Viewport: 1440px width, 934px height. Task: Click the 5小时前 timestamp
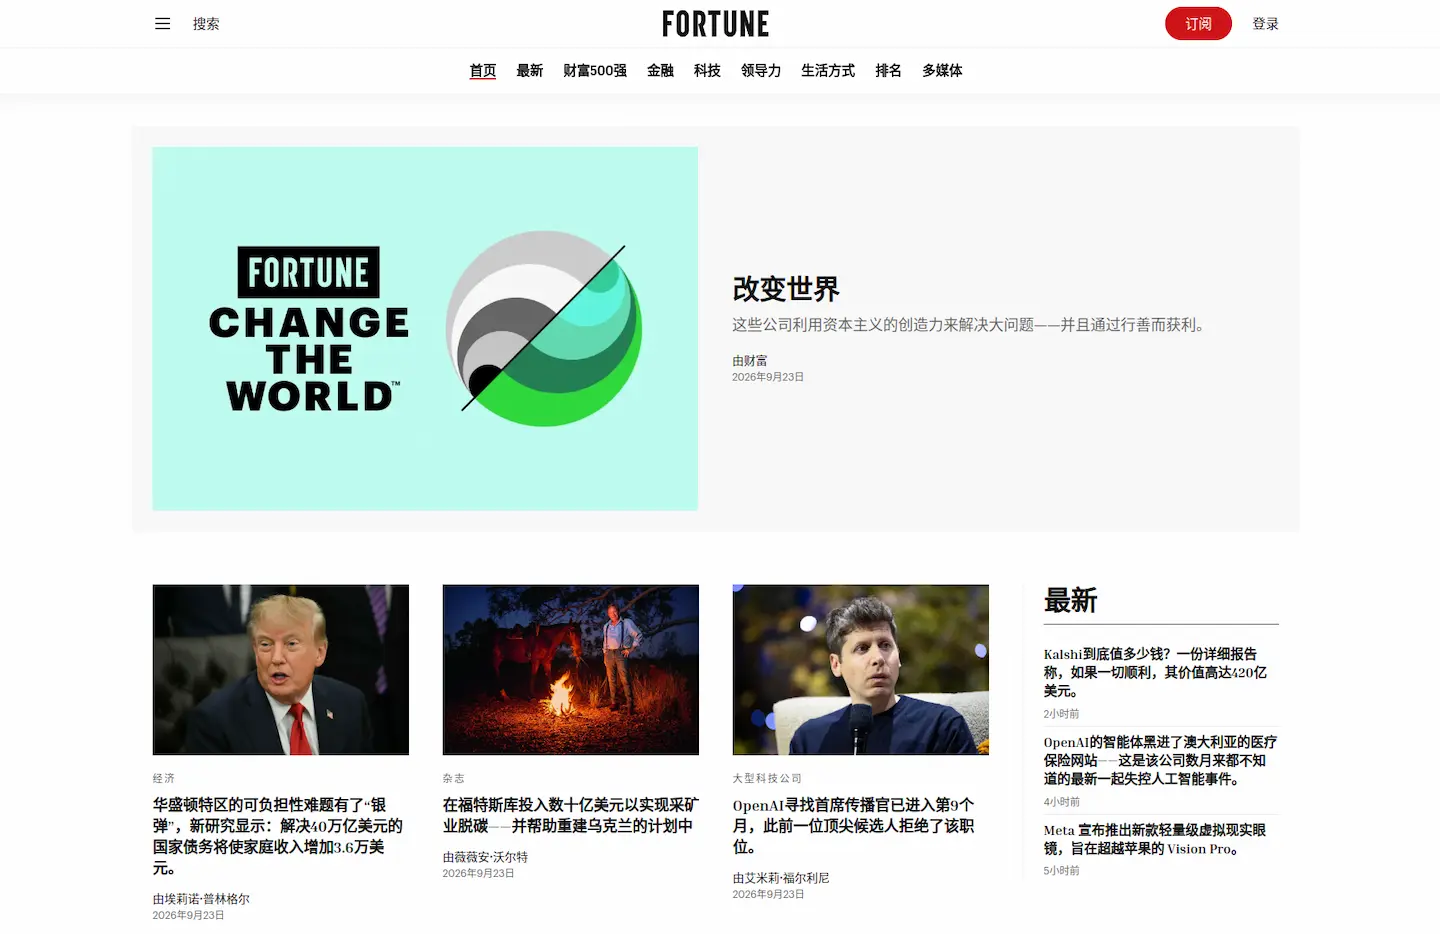point(1061,871)
